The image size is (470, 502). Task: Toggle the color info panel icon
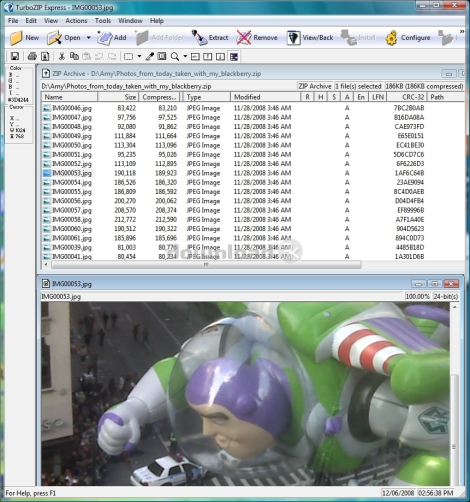(234, 57)
